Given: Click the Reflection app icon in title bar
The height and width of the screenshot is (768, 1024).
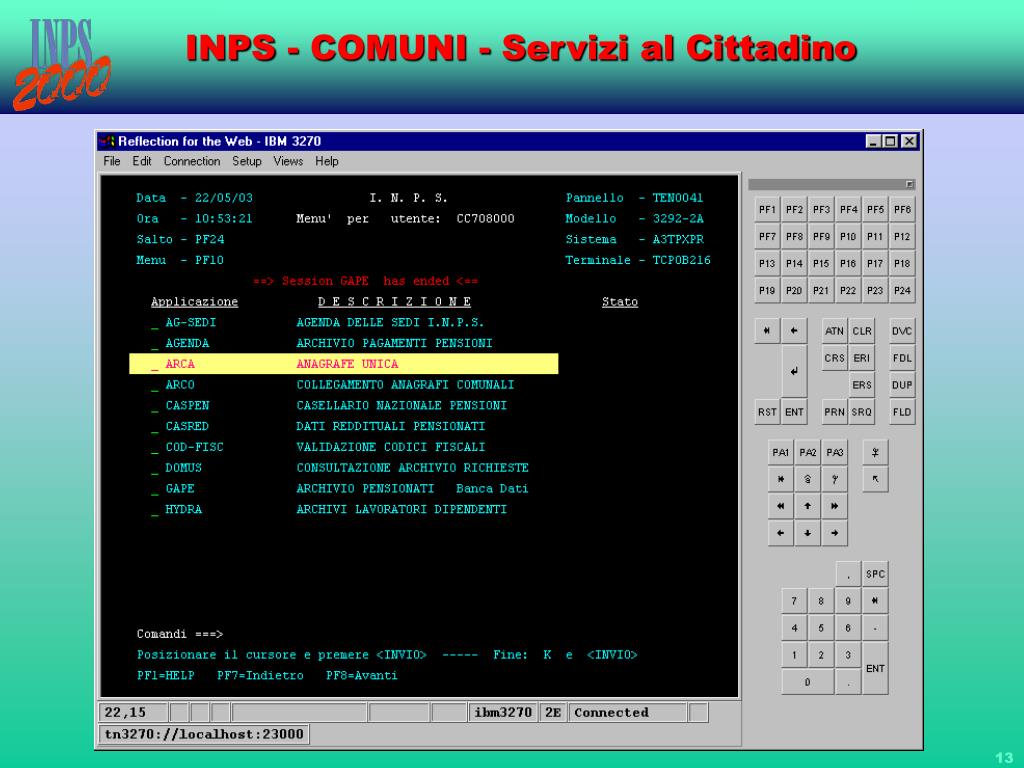Looking at the screenshot, I should pos(107,141).
